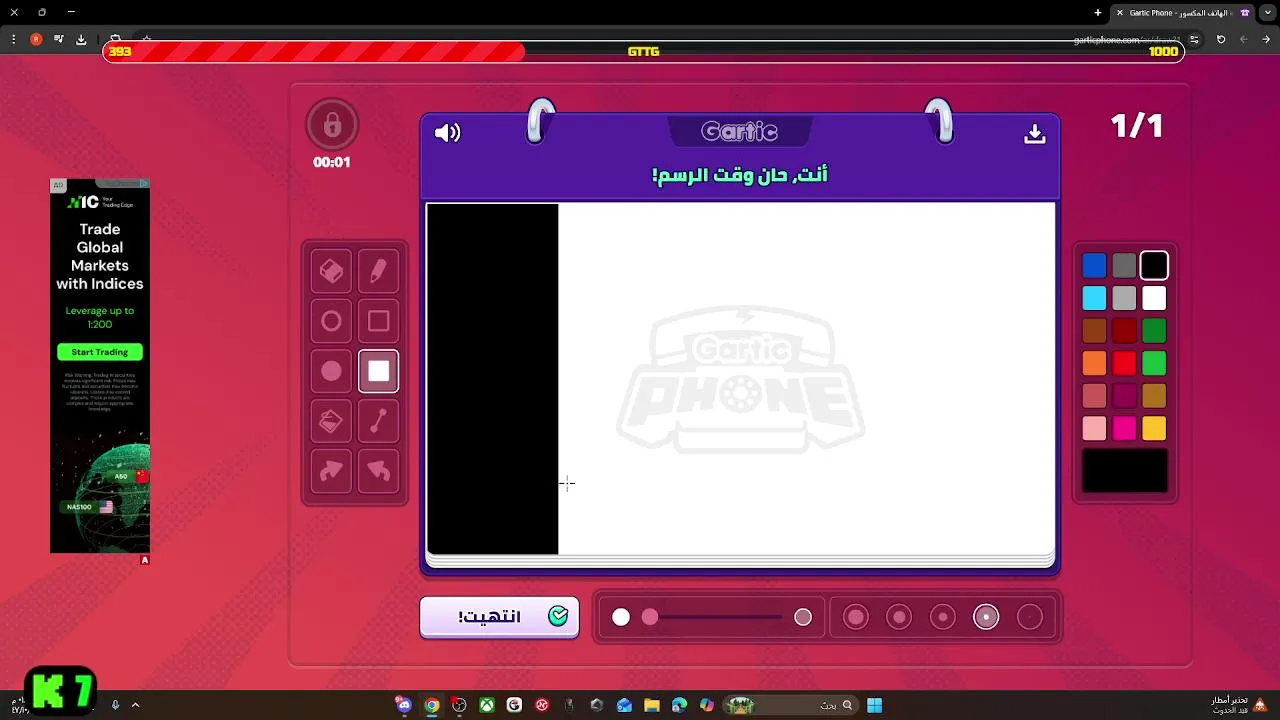Choose the largest brush size
The height and width of the screenshot is (720, 1280).
856,617
